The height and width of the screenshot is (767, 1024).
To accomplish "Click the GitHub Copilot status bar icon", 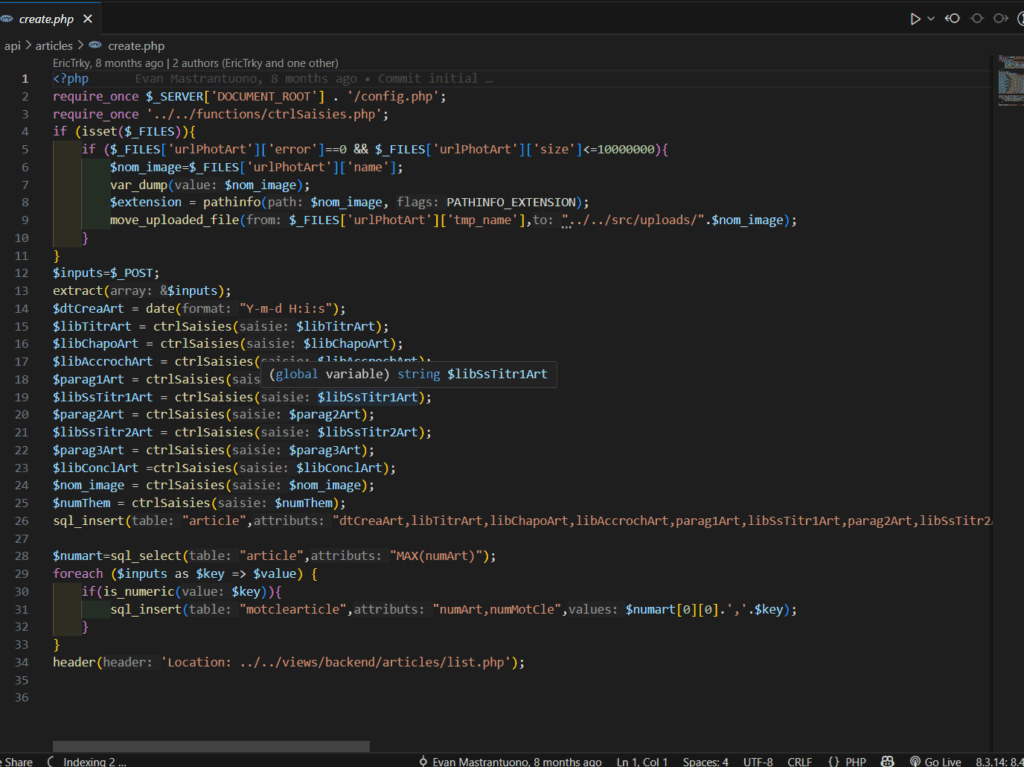I will [x=886, y=761].
